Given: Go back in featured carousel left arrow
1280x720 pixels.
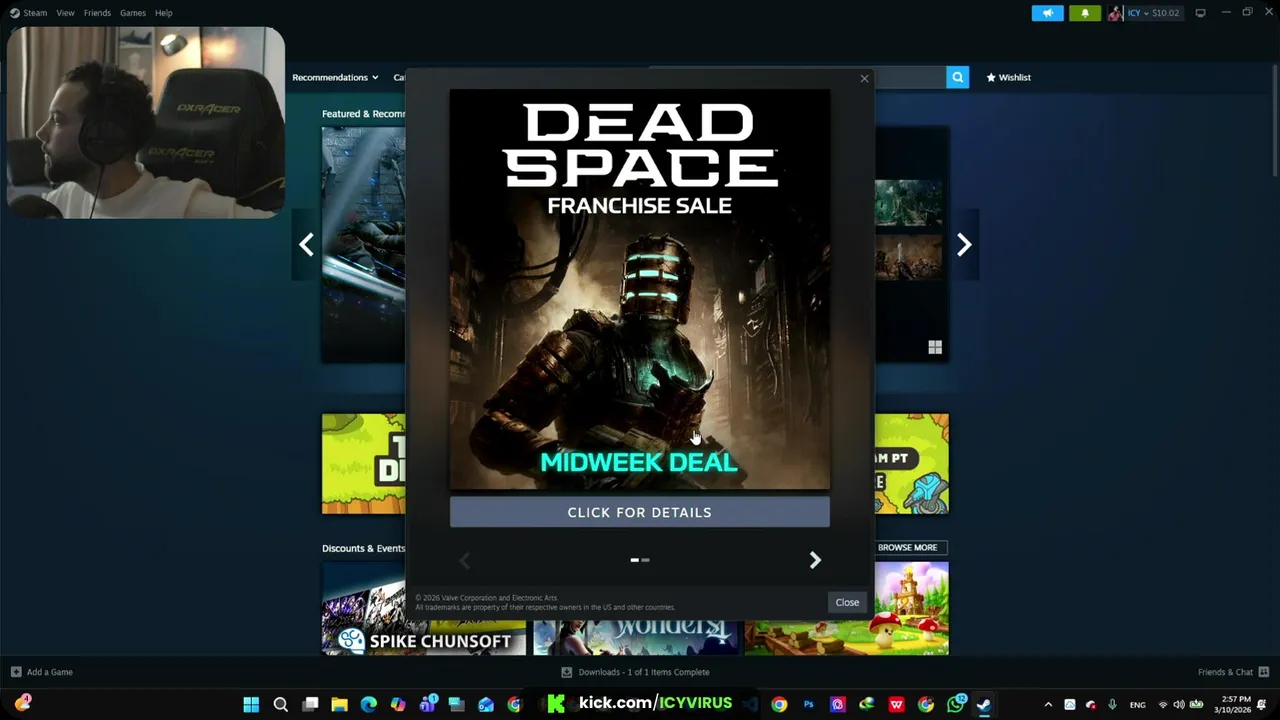Looking at the screenshot, I should (x=306, y=245).
